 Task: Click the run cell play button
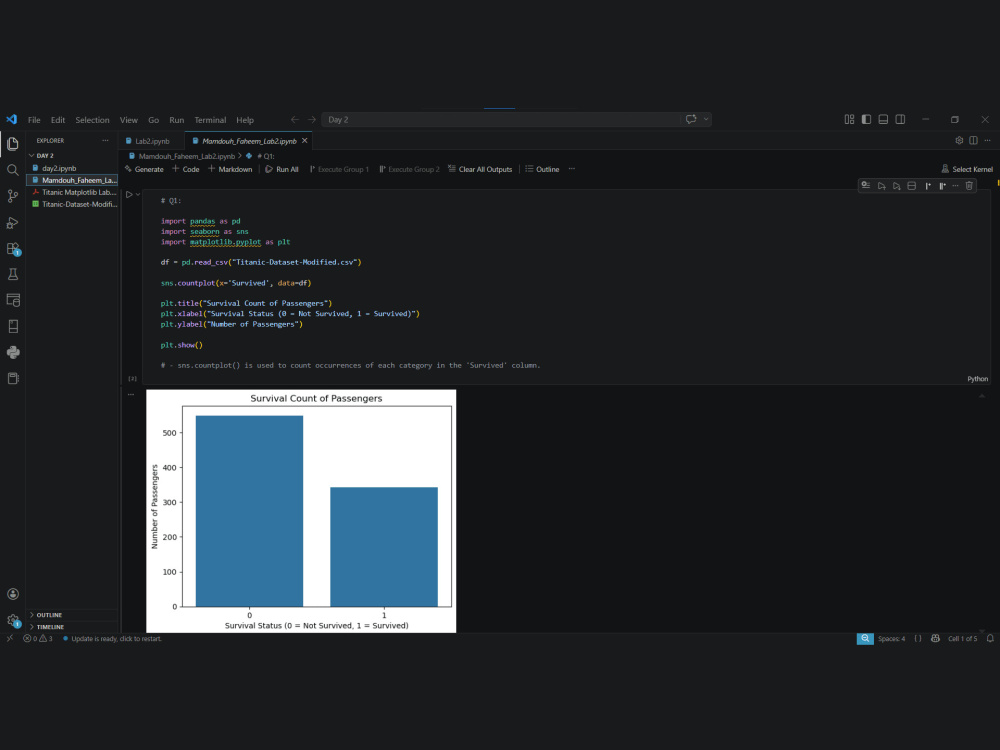click(x=129, y=195)
